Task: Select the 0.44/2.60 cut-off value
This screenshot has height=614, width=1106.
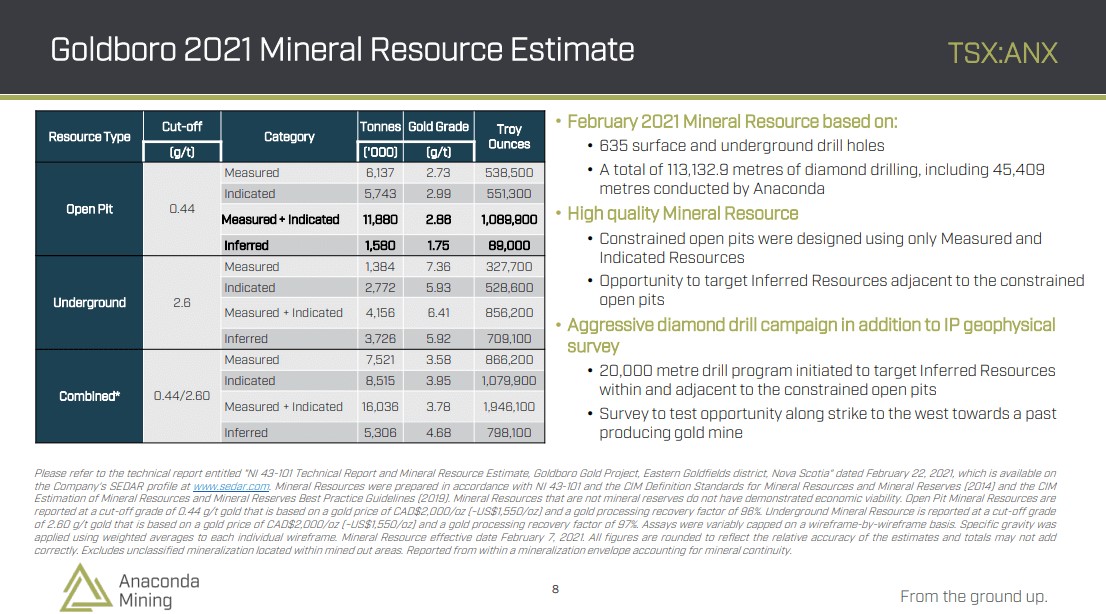Action: tap(182, 396)
